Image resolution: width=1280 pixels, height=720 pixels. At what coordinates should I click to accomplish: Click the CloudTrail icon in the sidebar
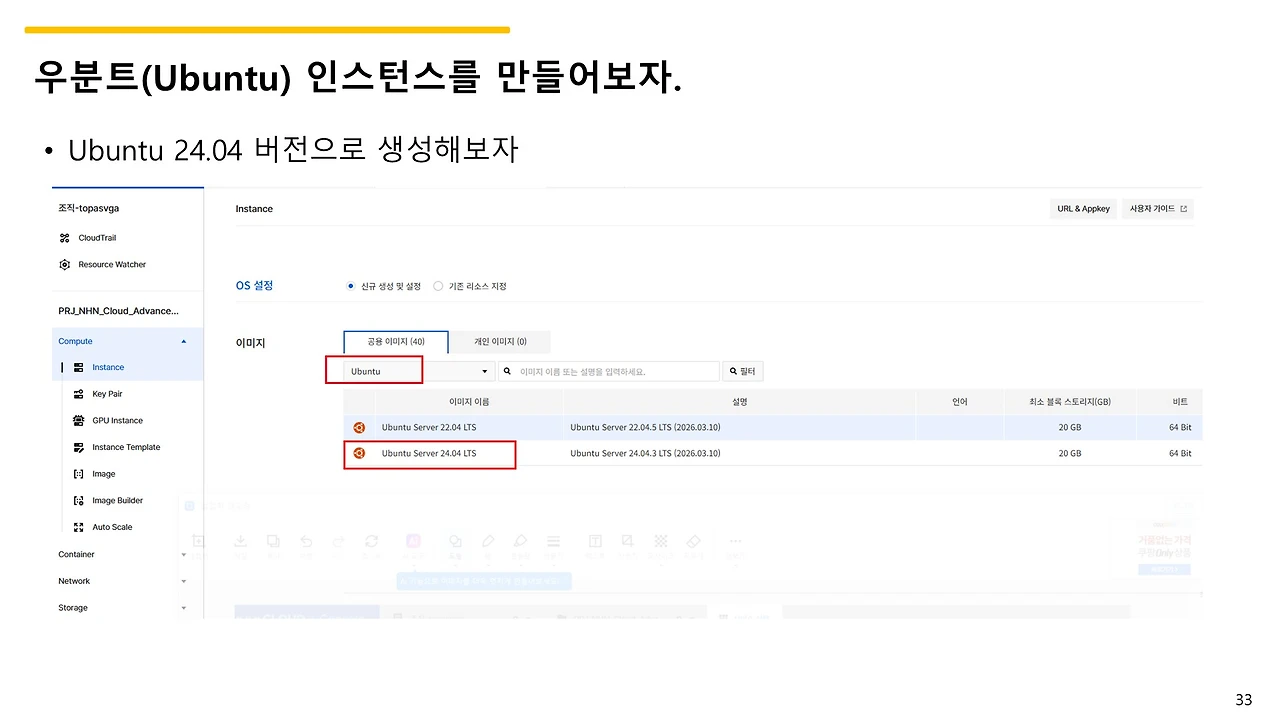65,237
